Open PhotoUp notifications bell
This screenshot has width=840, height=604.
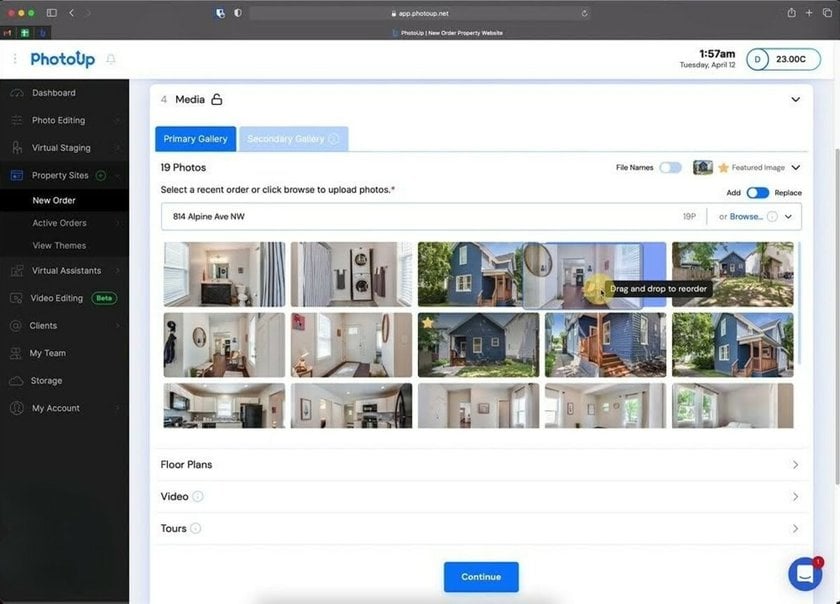(x=111, y=59)
